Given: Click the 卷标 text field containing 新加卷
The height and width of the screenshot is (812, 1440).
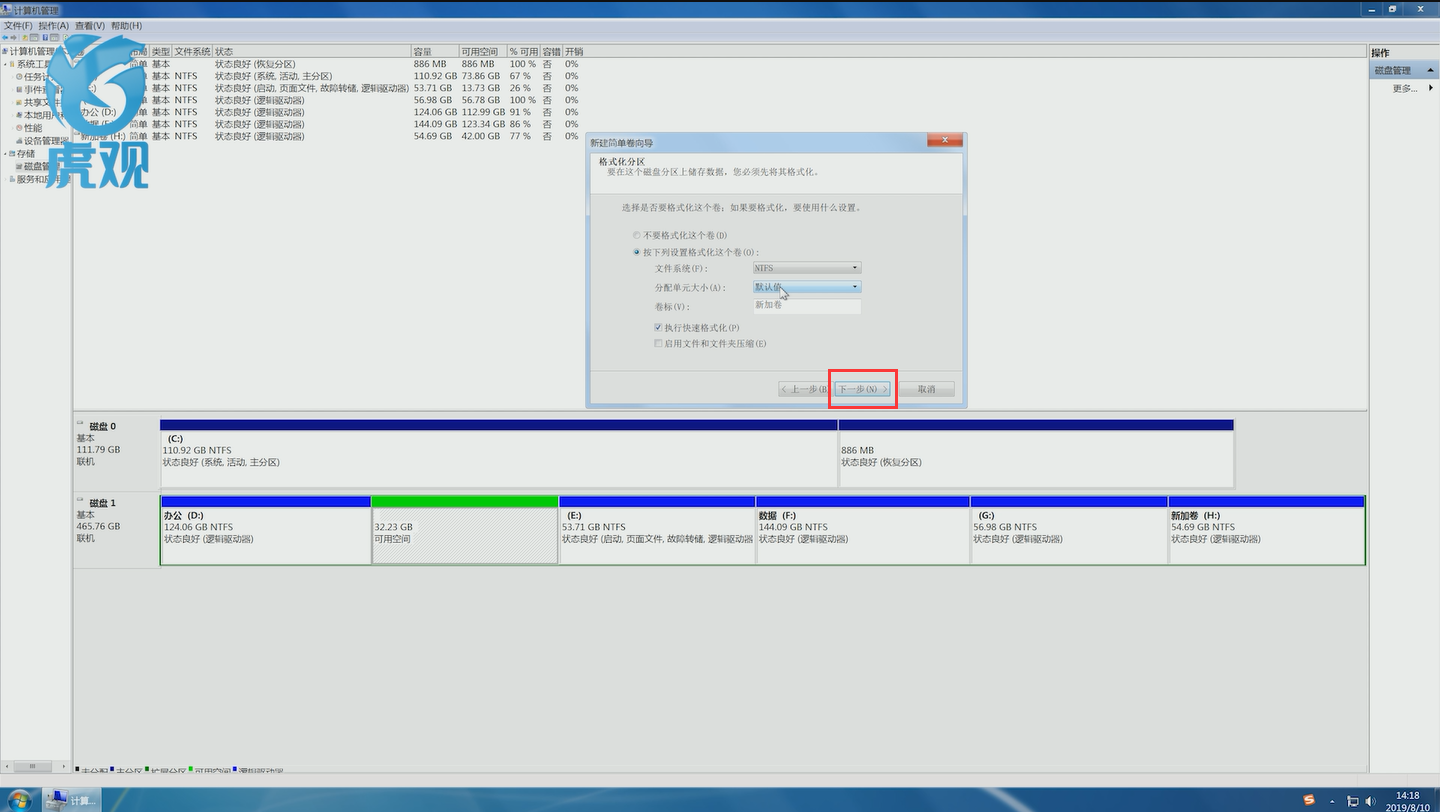Looking at the screenshot, I should 807,305.
